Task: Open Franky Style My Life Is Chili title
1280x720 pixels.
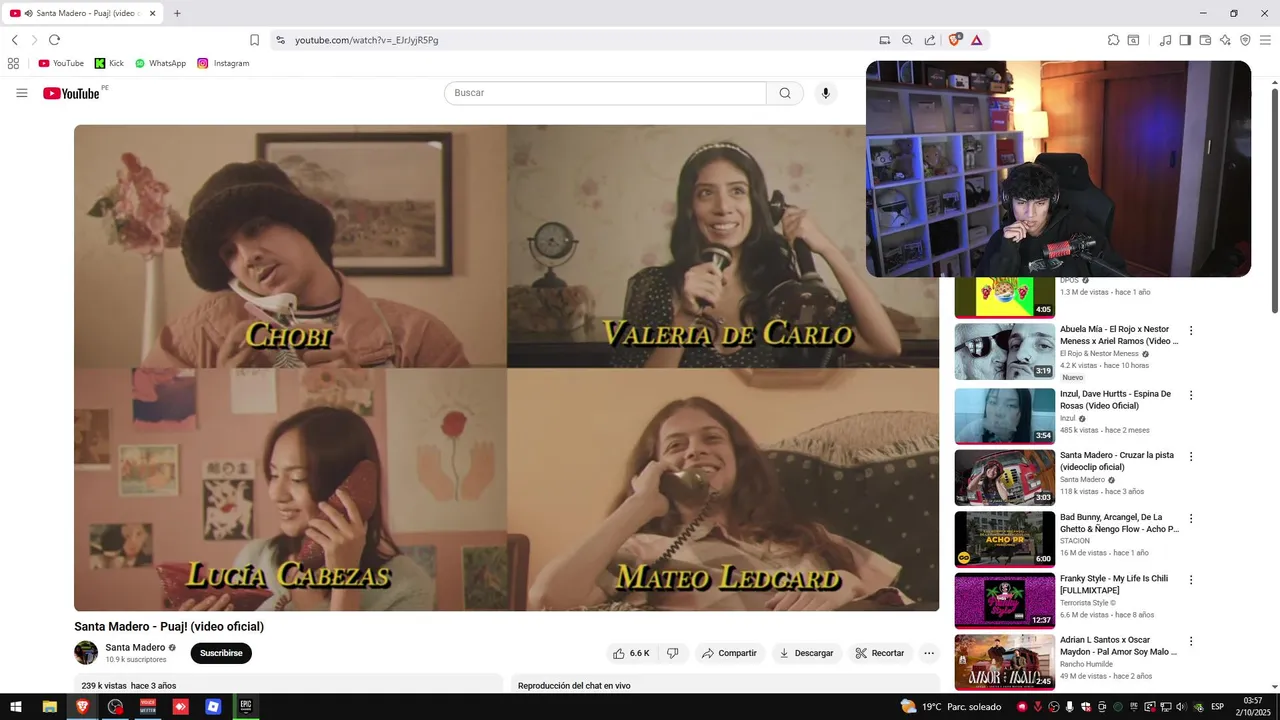Action: (x=1114, y=584)
